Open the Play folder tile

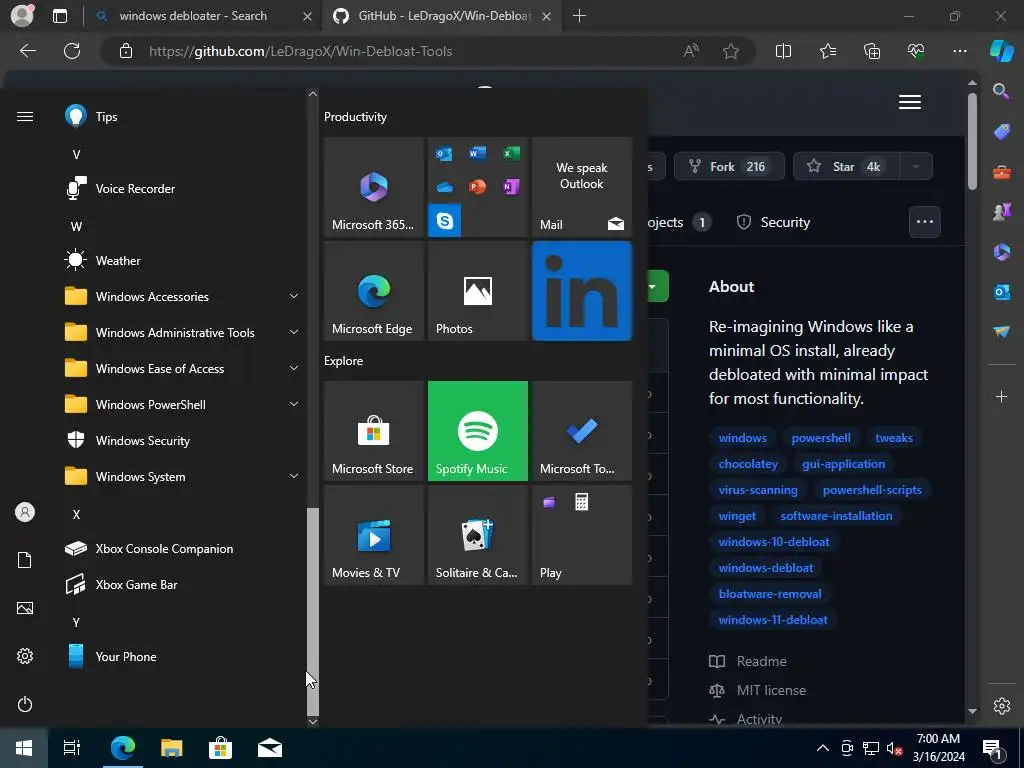click(x=582, y=535)
